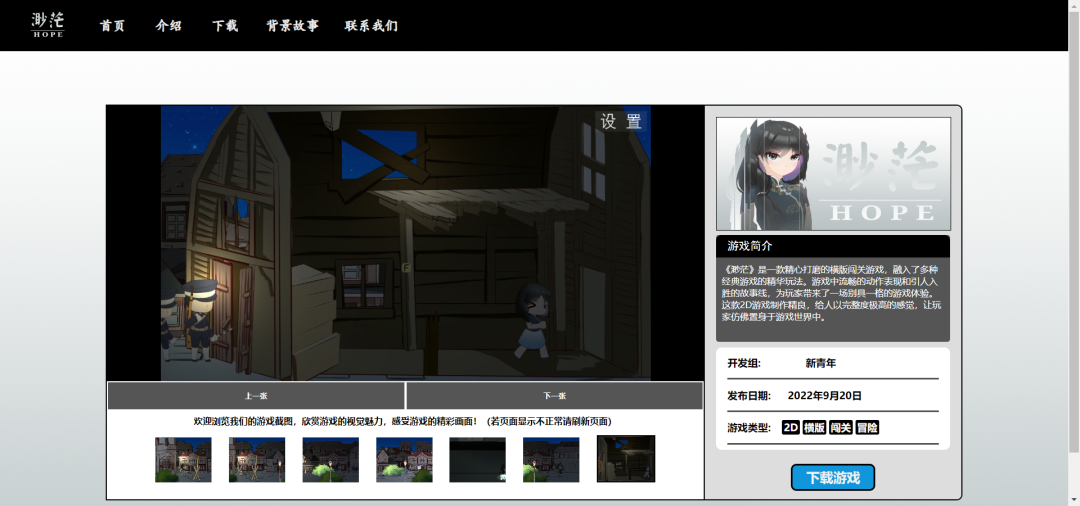Open the 下载 nav menu item

(x=225, y=26)
